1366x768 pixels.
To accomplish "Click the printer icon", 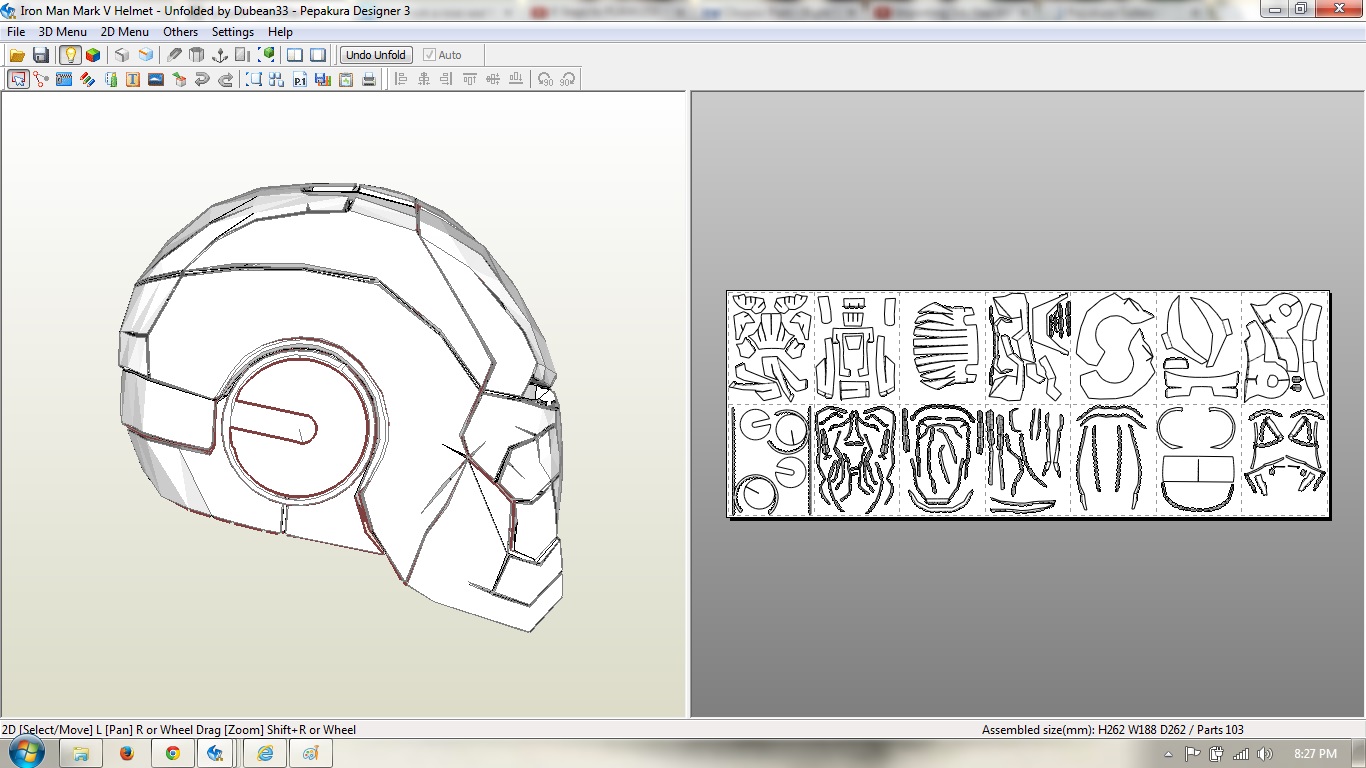I will pos(369,79).
